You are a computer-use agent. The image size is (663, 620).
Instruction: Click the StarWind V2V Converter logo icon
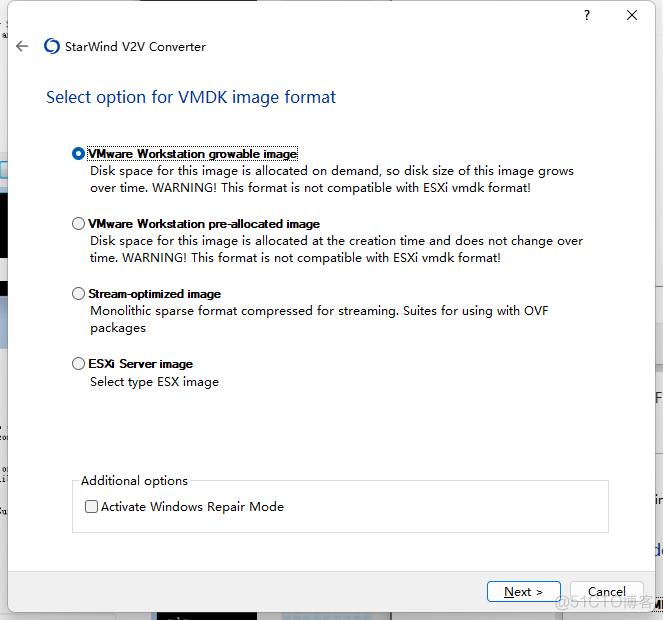(52, 46)
